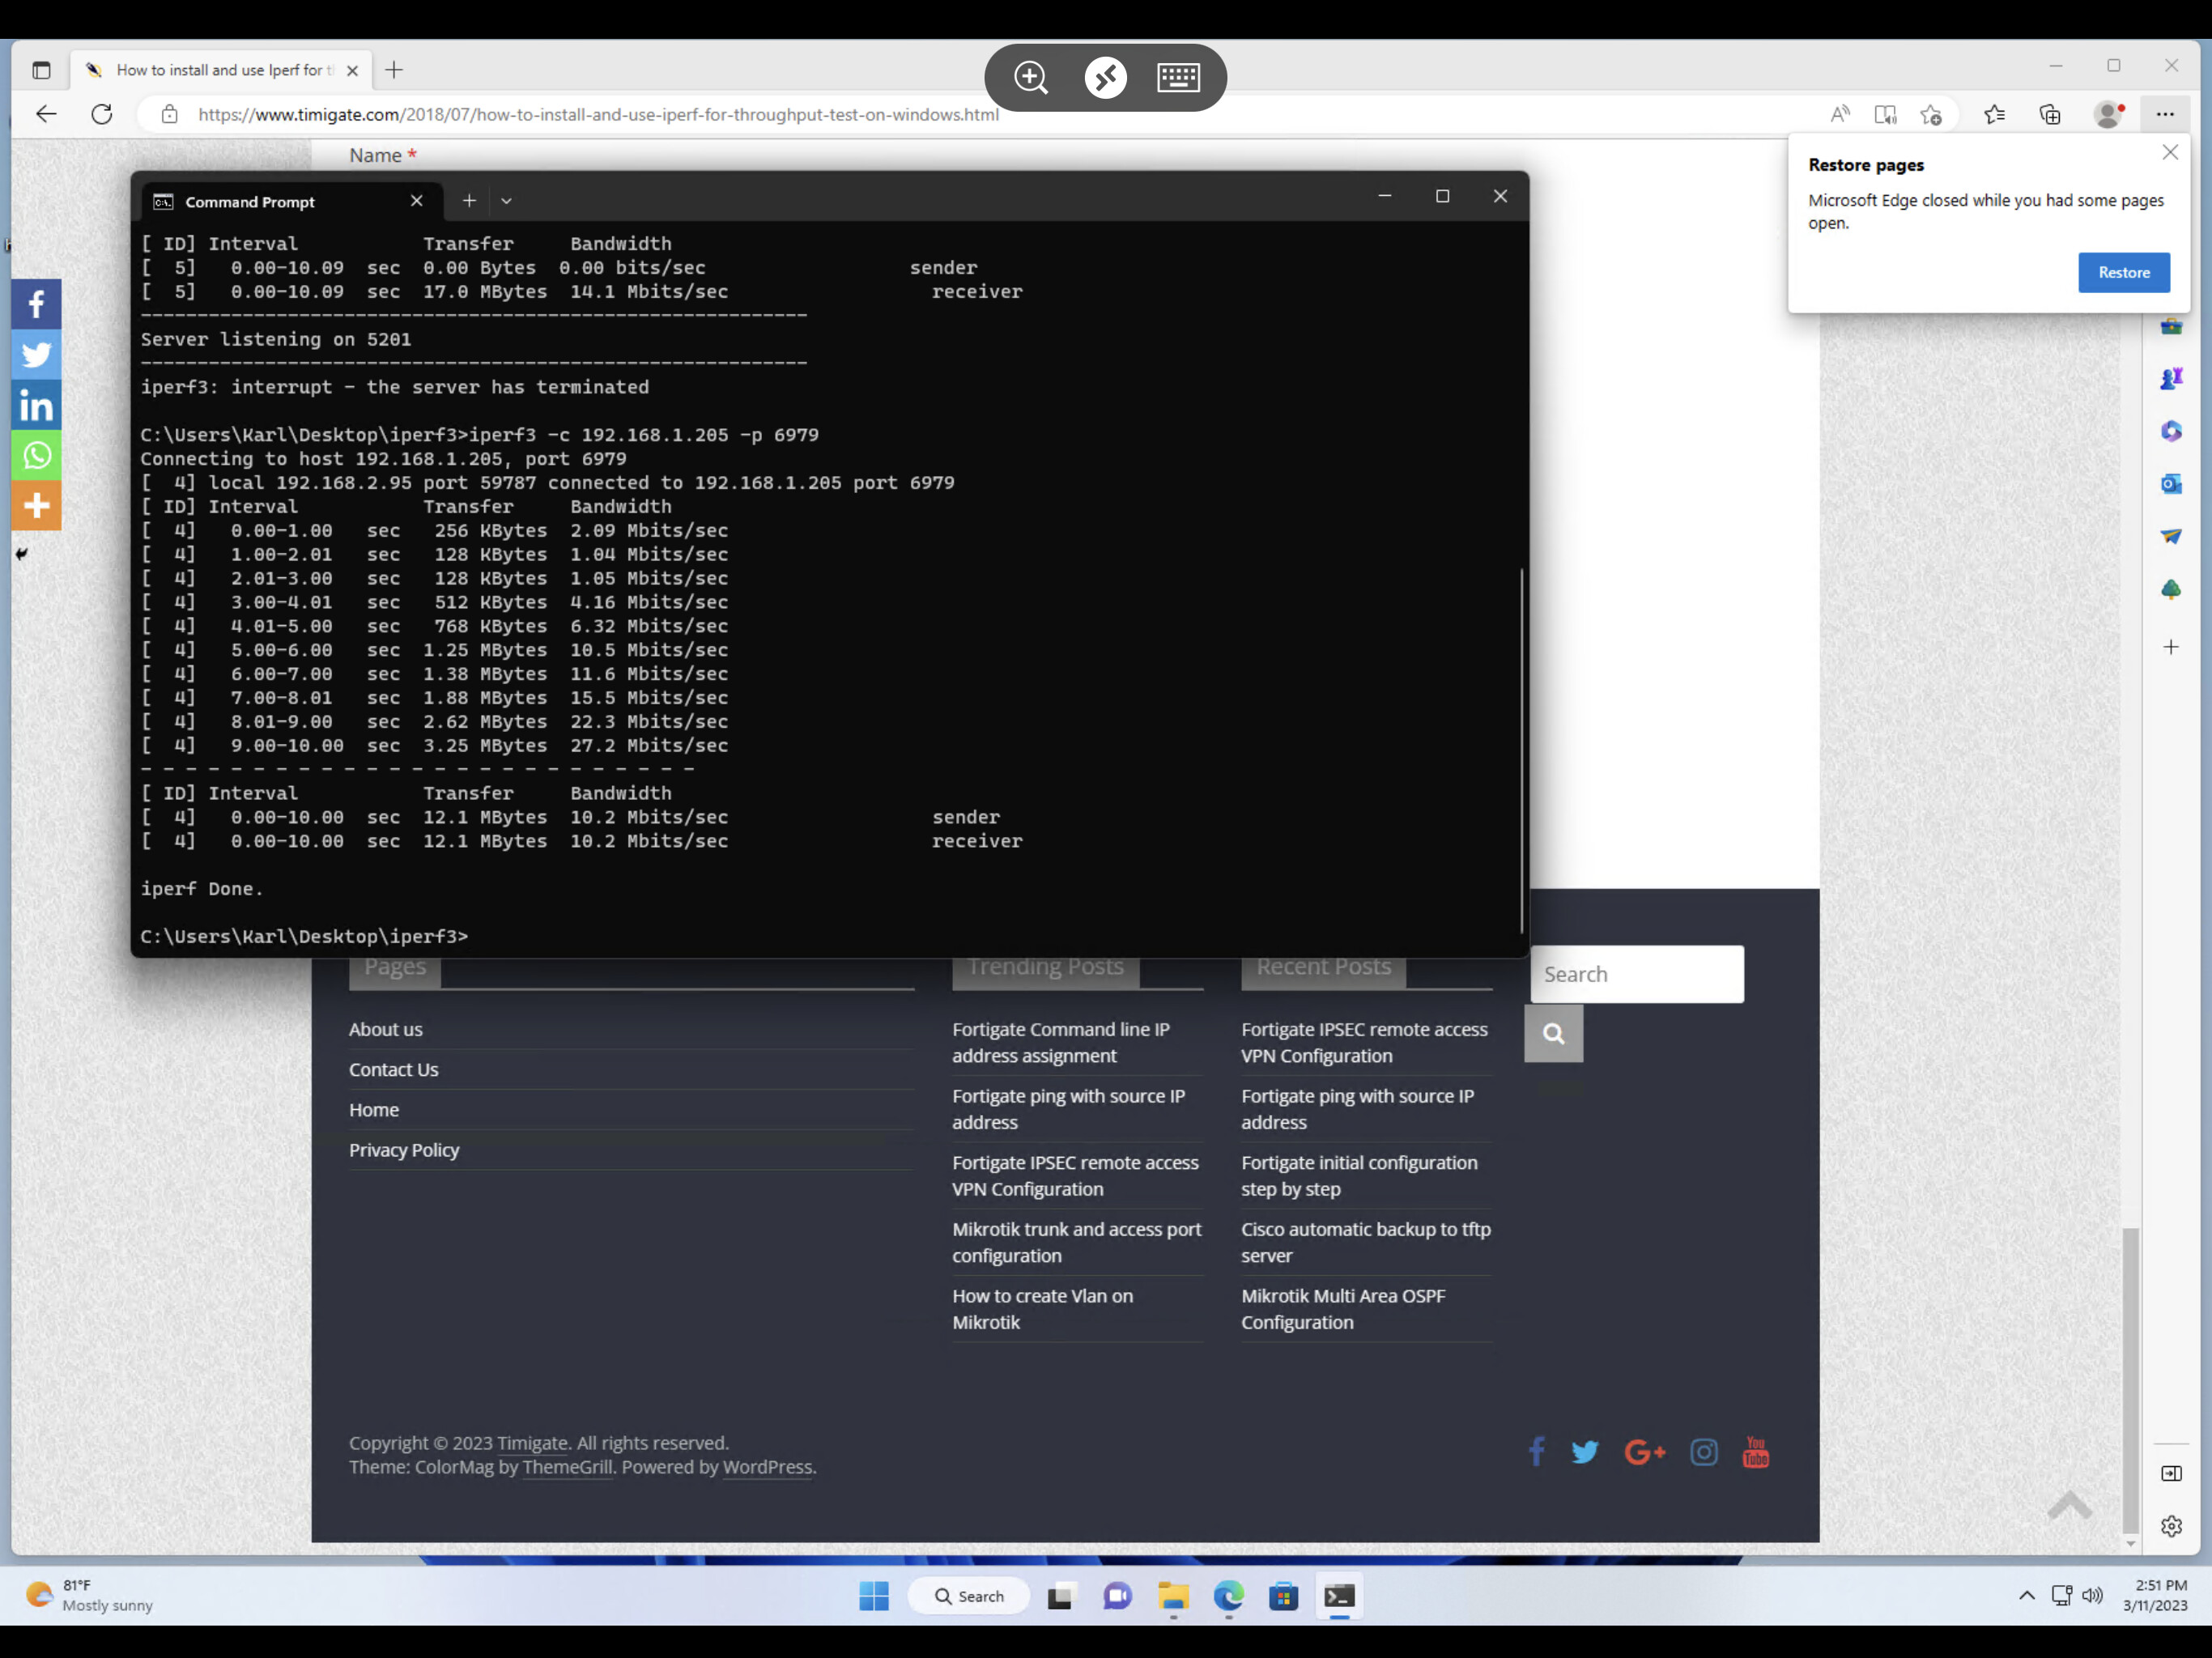This screenshot has height=1658, width=2212.
Task: Add app to Edge sidebar plus
Action: (2171, 647)
